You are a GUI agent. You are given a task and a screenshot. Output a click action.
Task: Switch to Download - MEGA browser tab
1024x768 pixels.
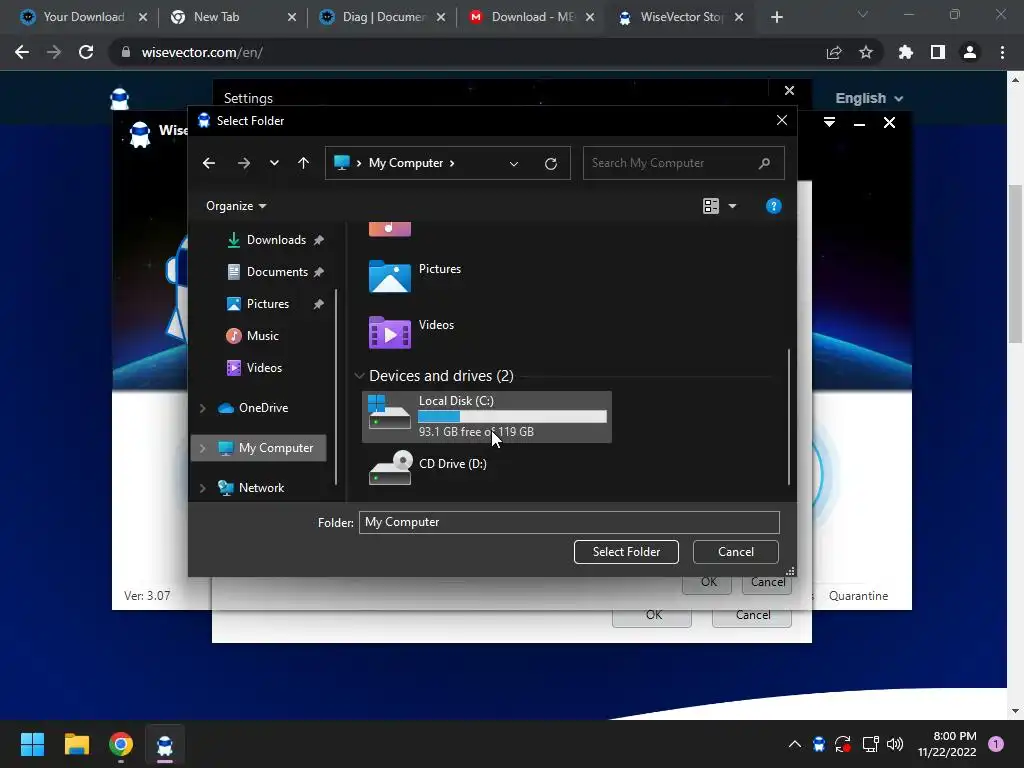pos(531,17)
